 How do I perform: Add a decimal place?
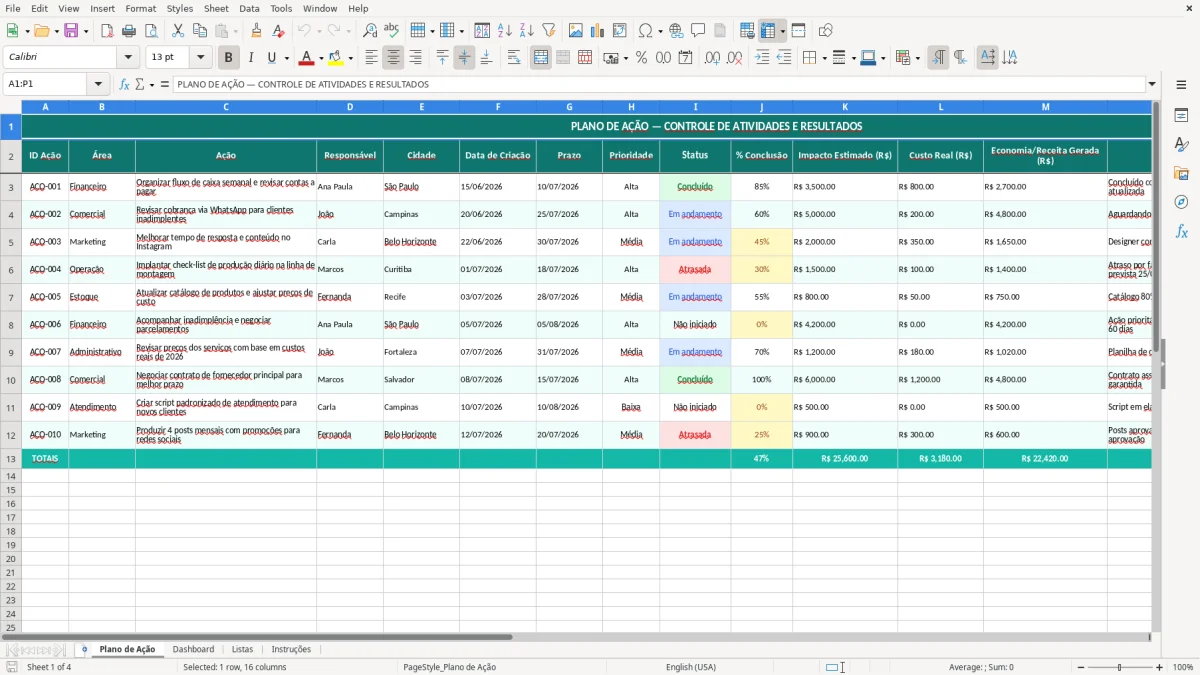(x=712, y=58)
